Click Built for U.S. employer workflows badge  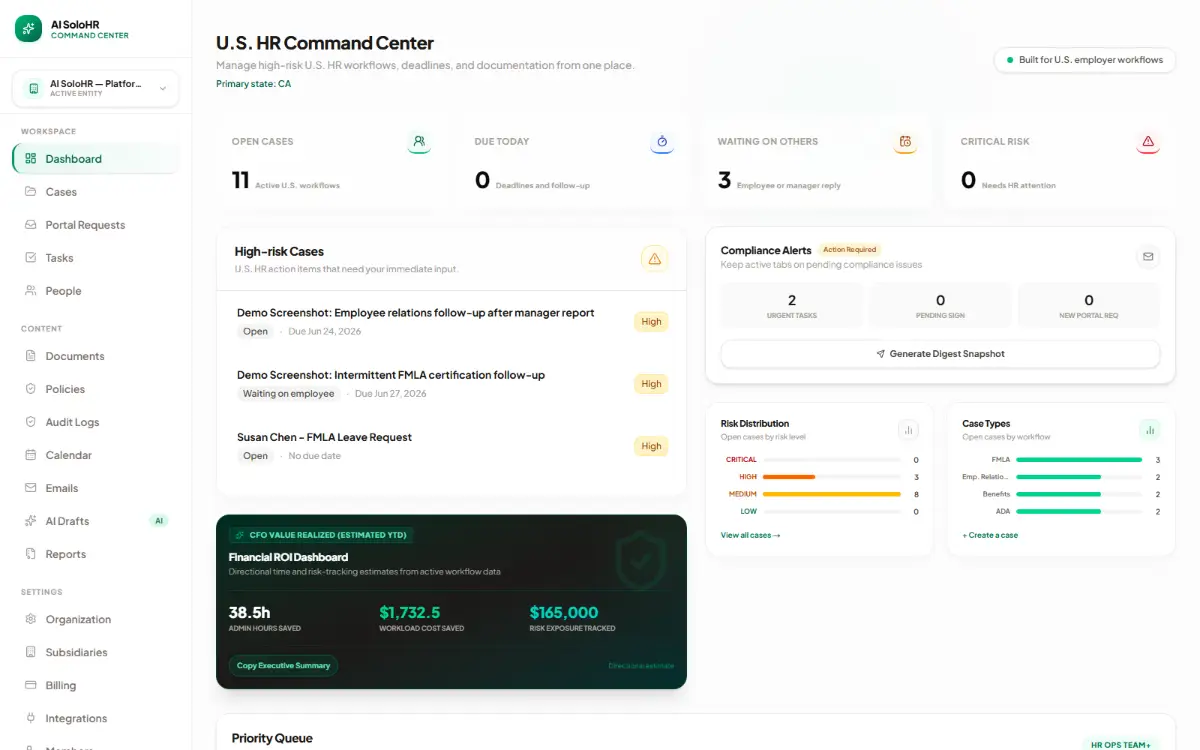coord(1085,60)
